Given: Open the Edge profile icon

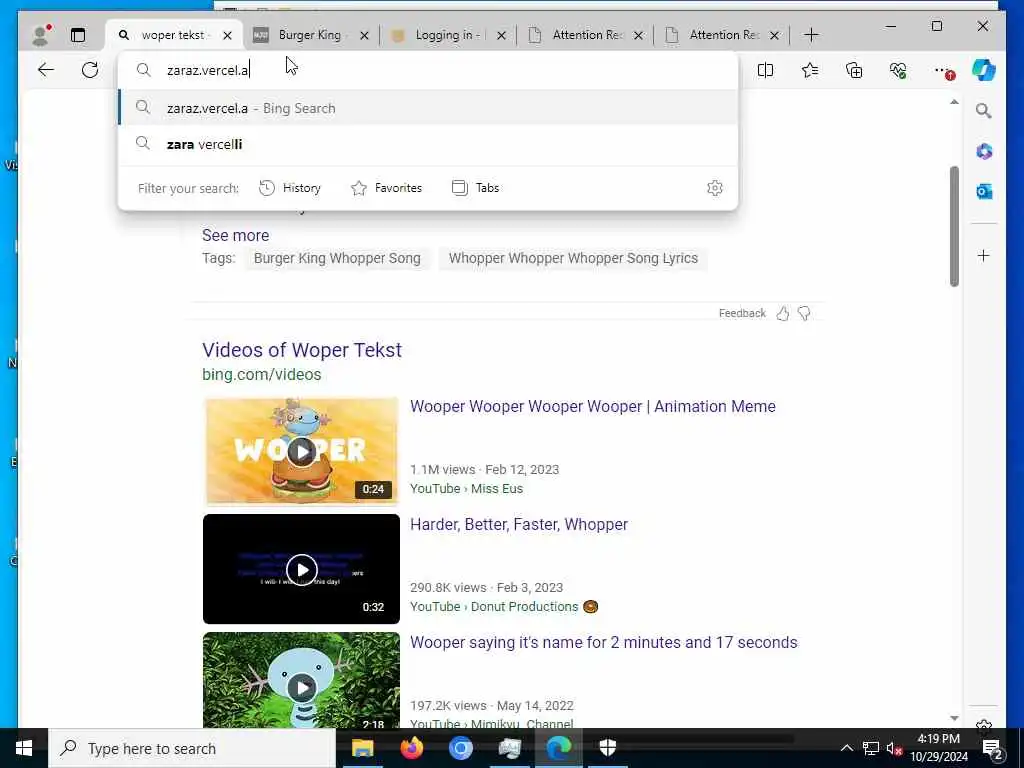Looking at the screenshot, I should [x=41, y=35].
